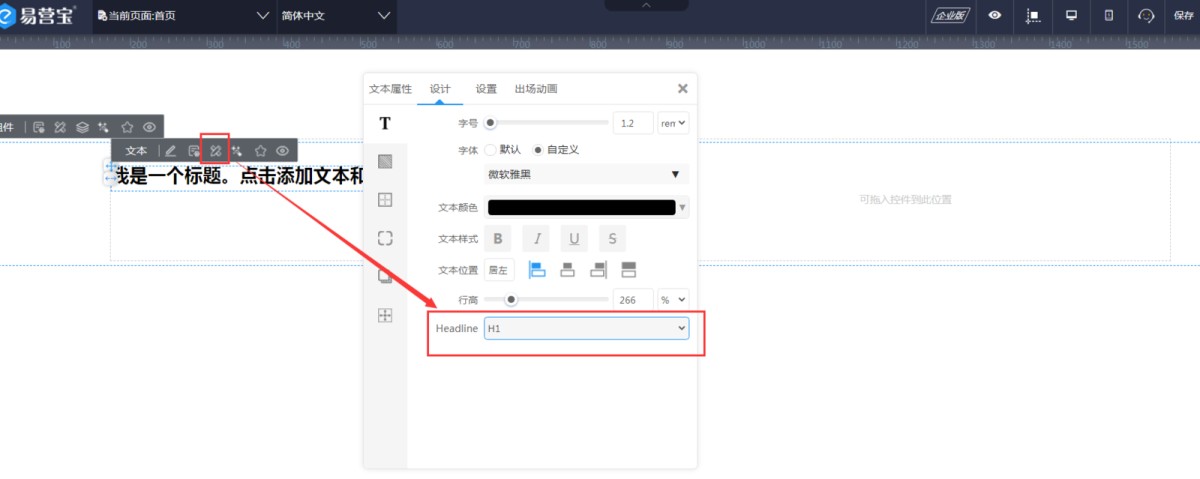Click the top bar preview eye icon

click(x=995, y=16)
